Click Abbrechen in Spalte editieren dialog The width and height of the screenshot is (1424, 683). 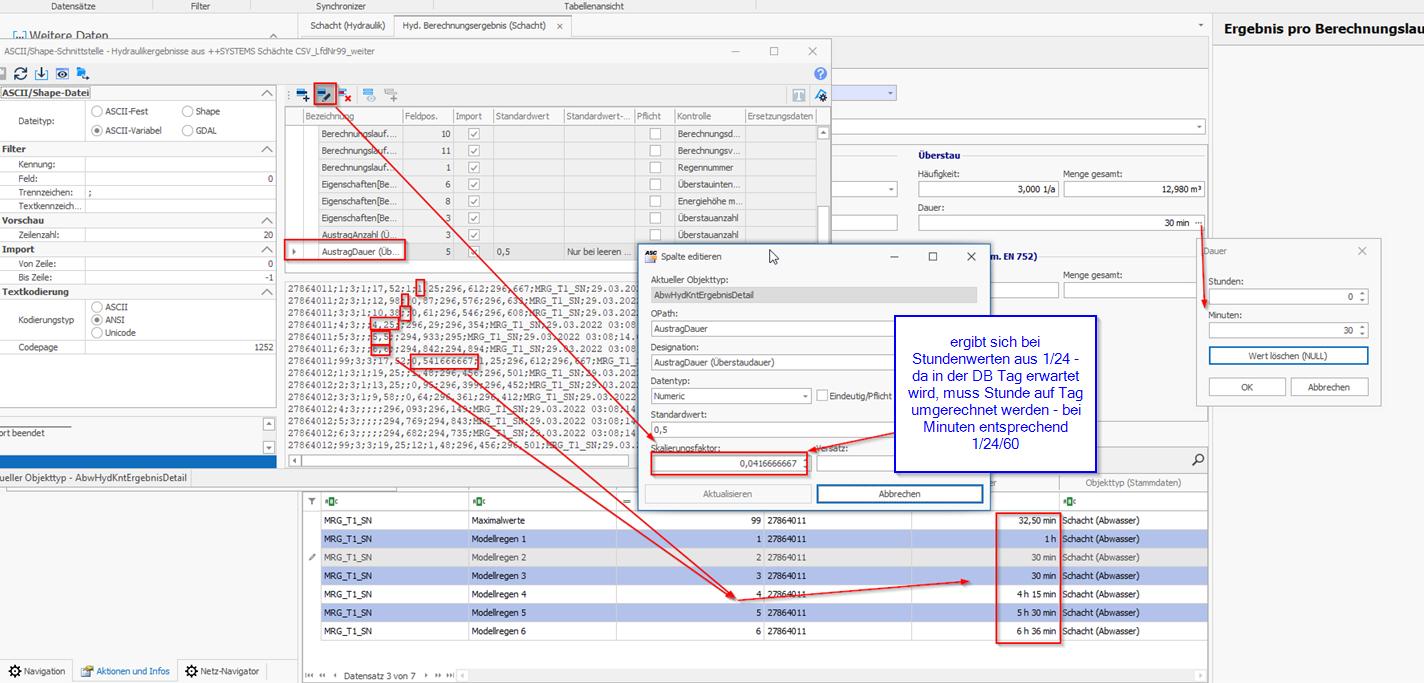click(x=899, y=494)
